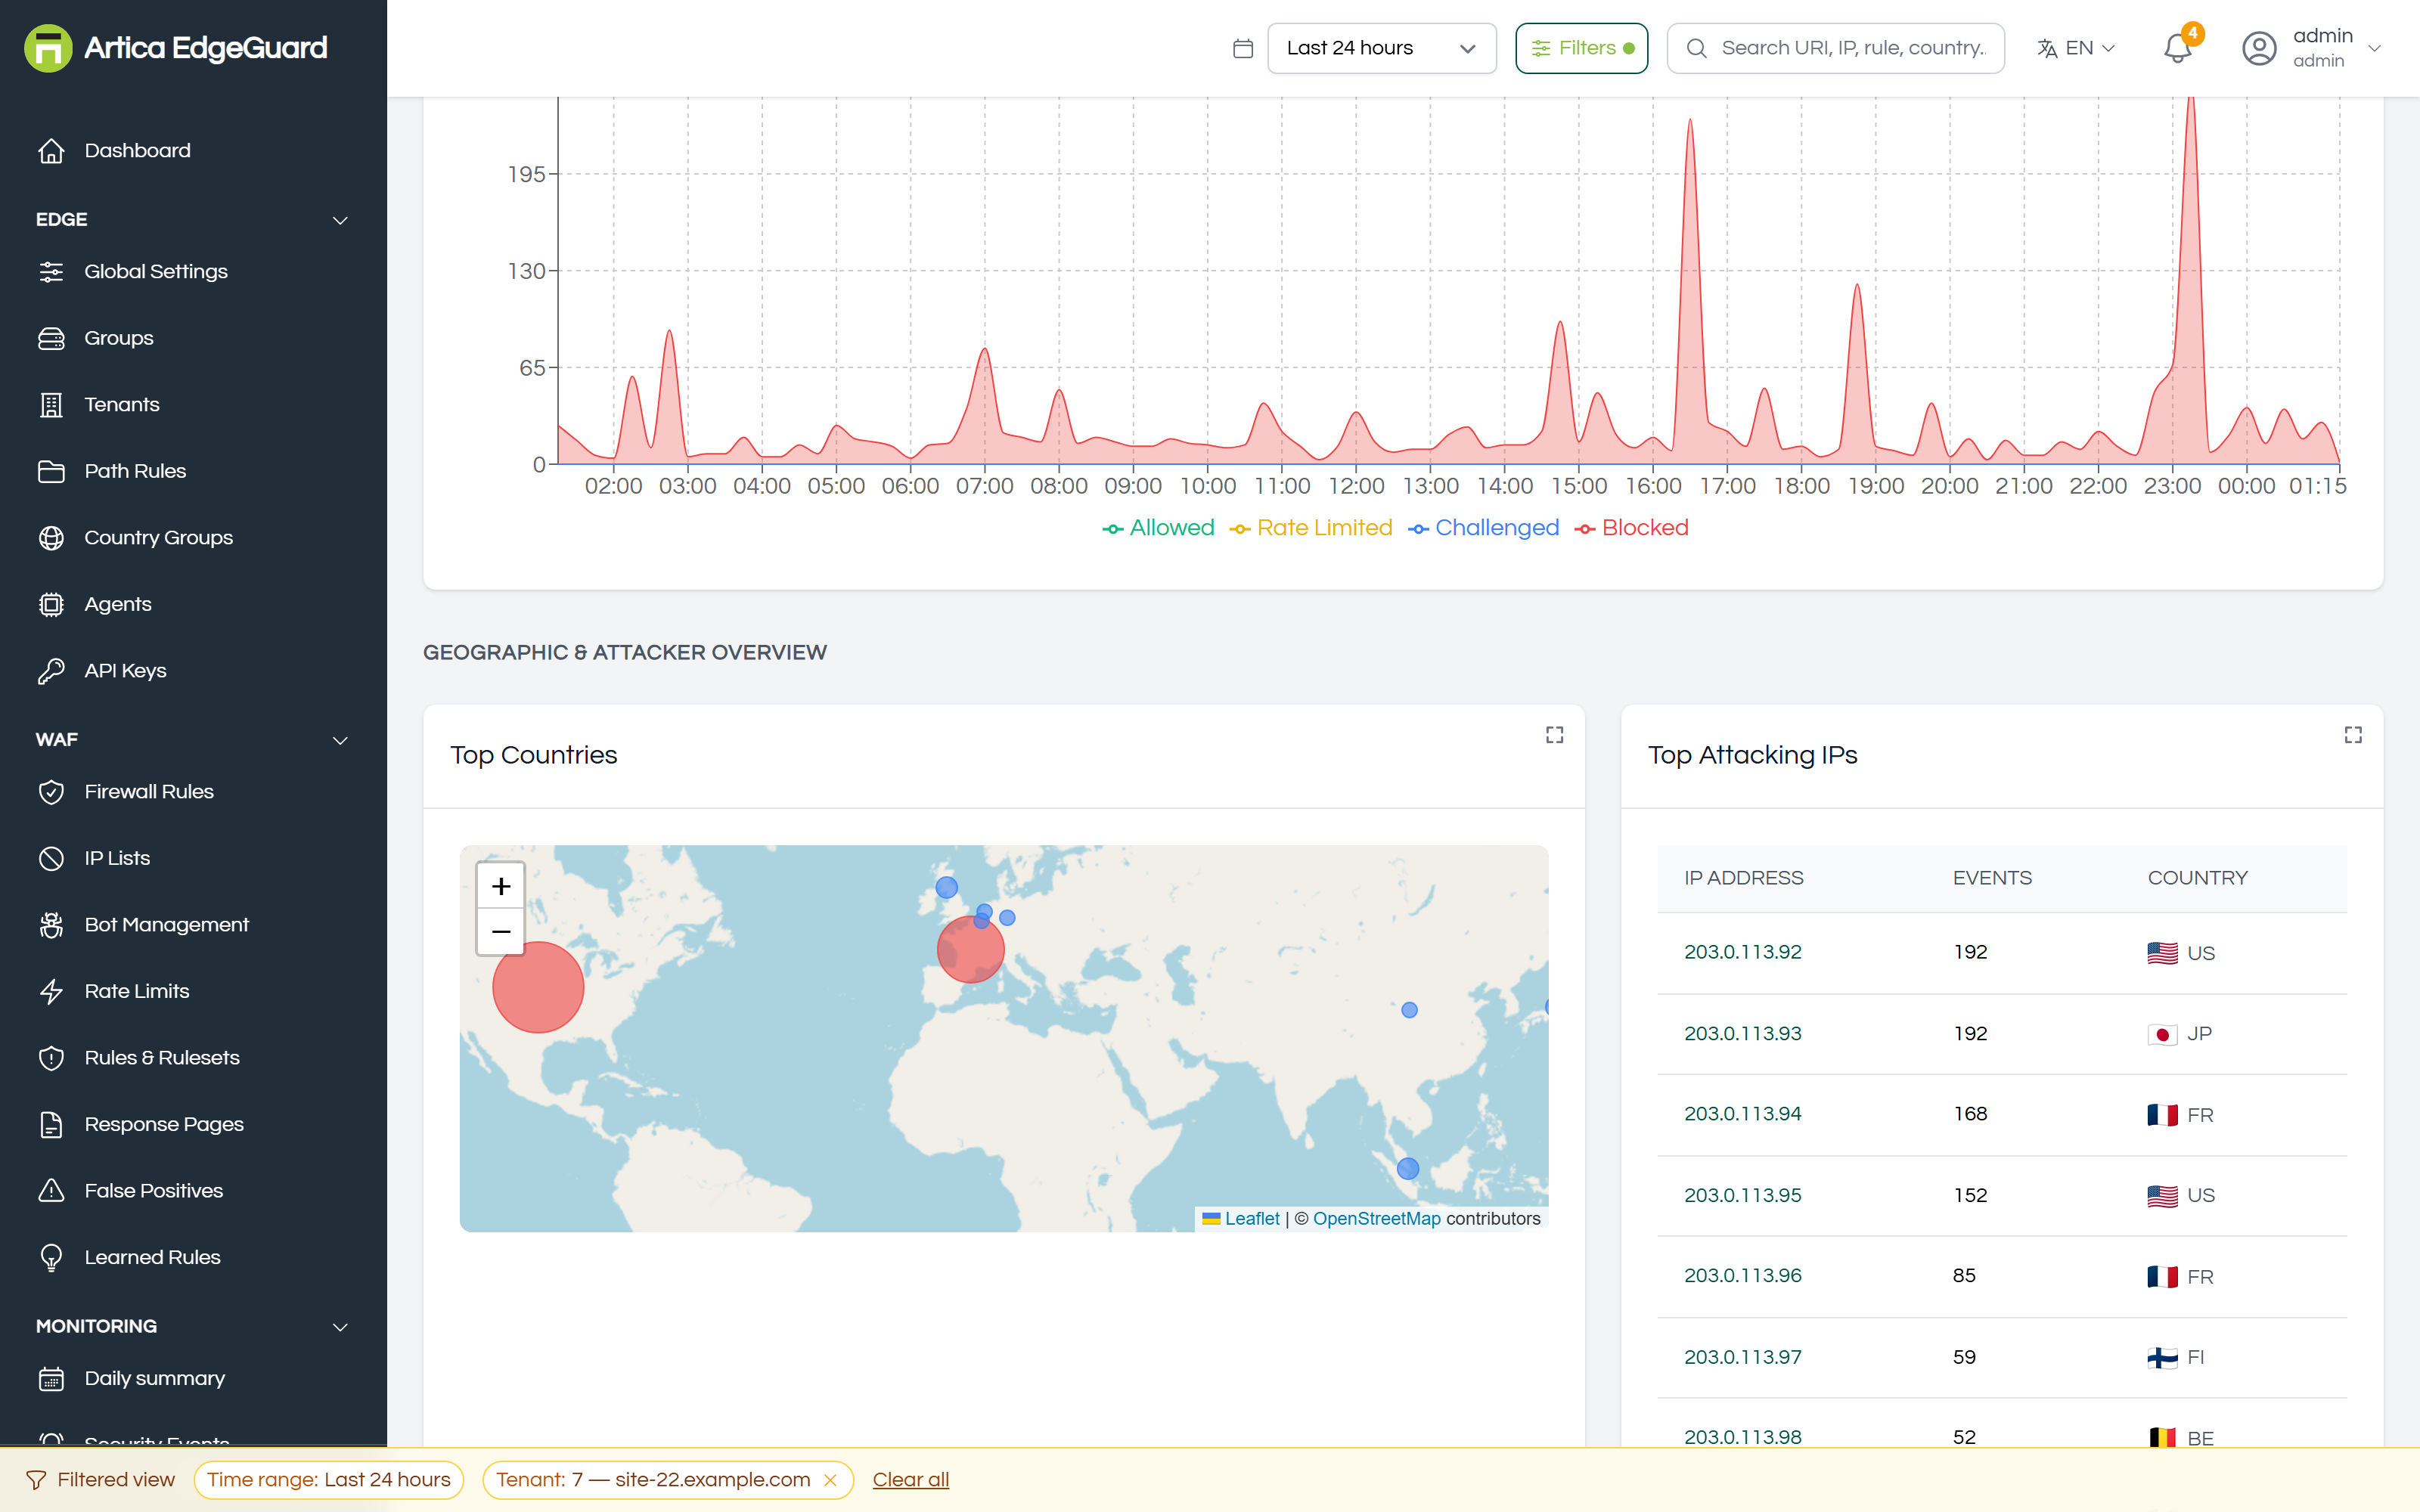This screenshot has width=2420, height=1512.
Task: Go to Global Settings
Action: (193, 272)
